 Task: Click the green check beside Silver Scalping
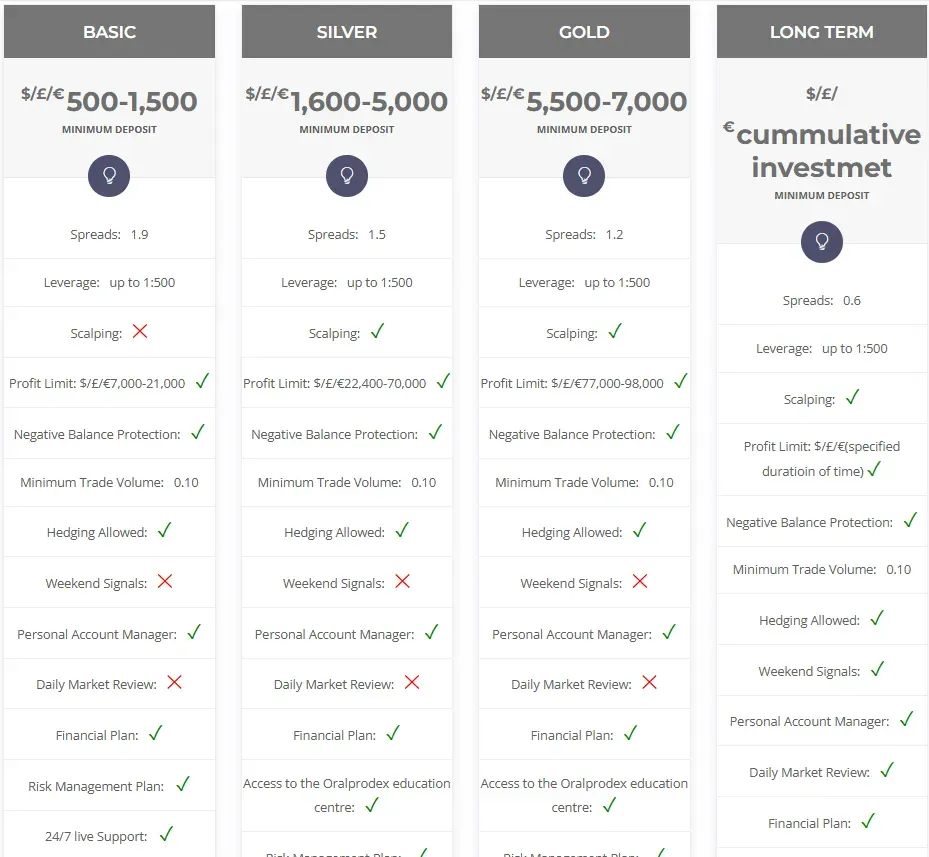point(377,331)
